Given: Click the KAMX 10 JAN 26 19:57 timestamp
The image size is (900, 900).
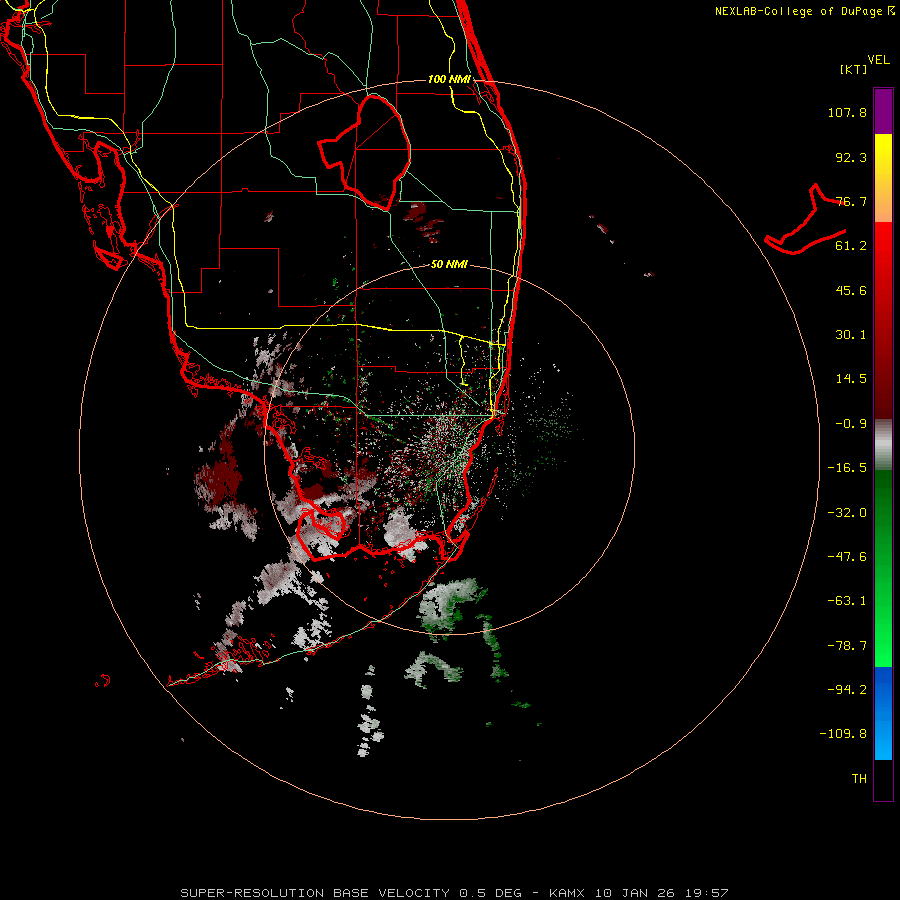Looking at the screenshot, I should pos(639,893).
